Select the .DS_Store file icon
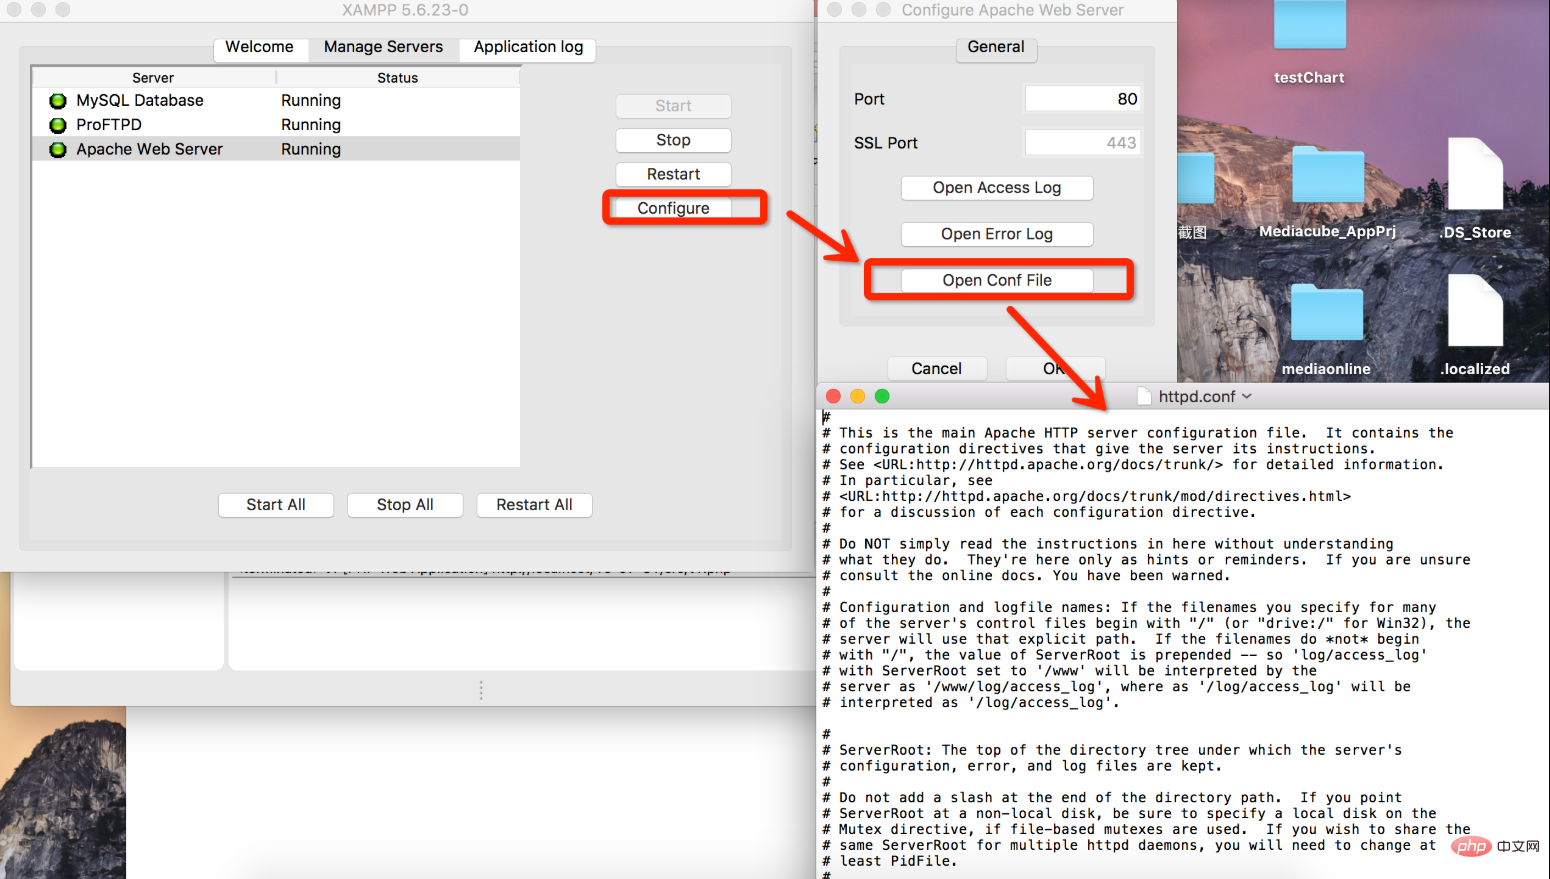The width and height of the screenshot is (1550, 879). click(x=1475, y=174)
